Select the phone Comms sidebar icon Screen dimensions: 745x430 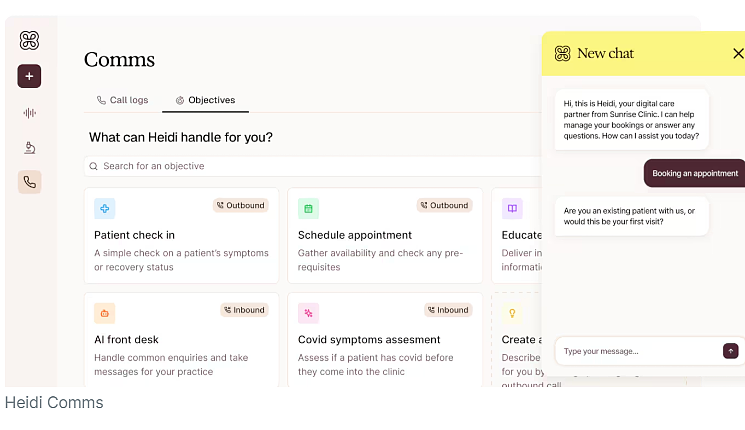tap(29, 182)
